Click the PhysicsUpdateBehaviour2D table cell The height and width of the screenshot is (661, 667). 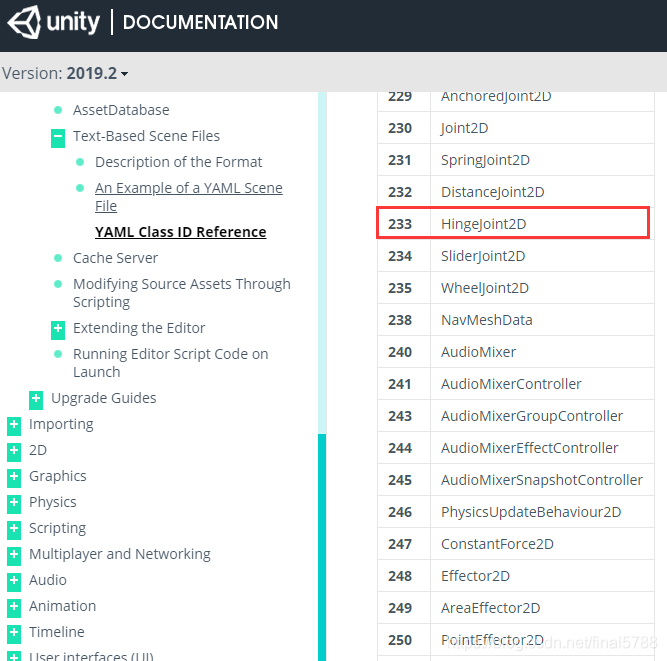click(542, 512)
